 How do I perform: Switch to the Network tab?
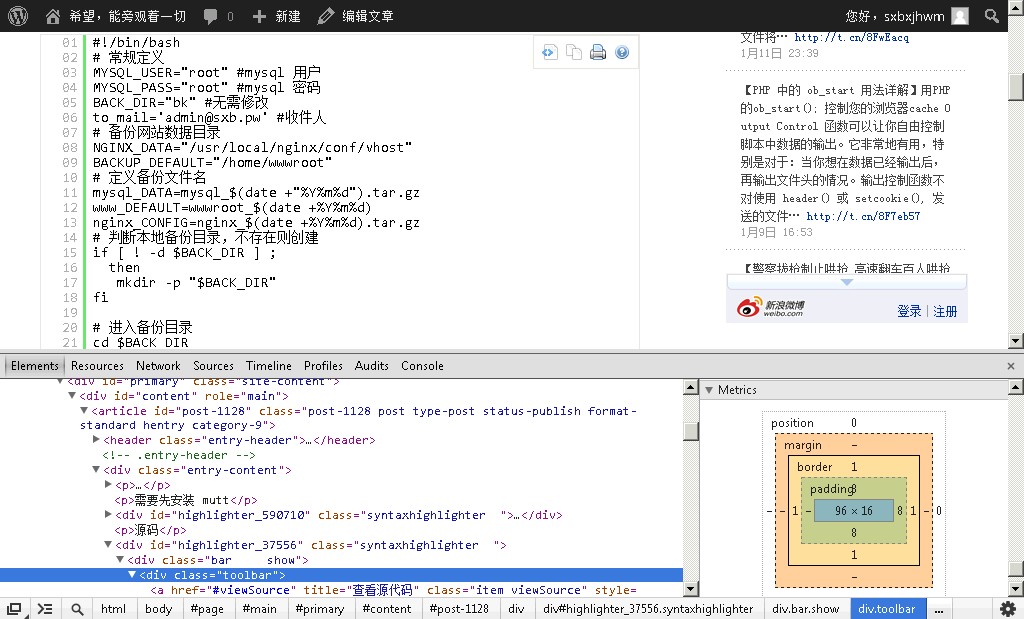pos(158,366)
